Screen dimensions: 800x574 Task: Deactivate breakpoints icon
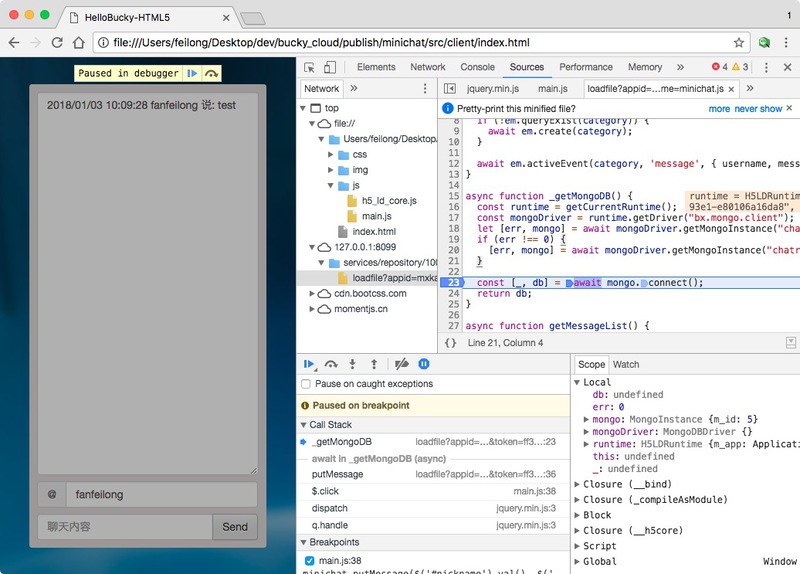pyautogui.click(x=401, y=365)
